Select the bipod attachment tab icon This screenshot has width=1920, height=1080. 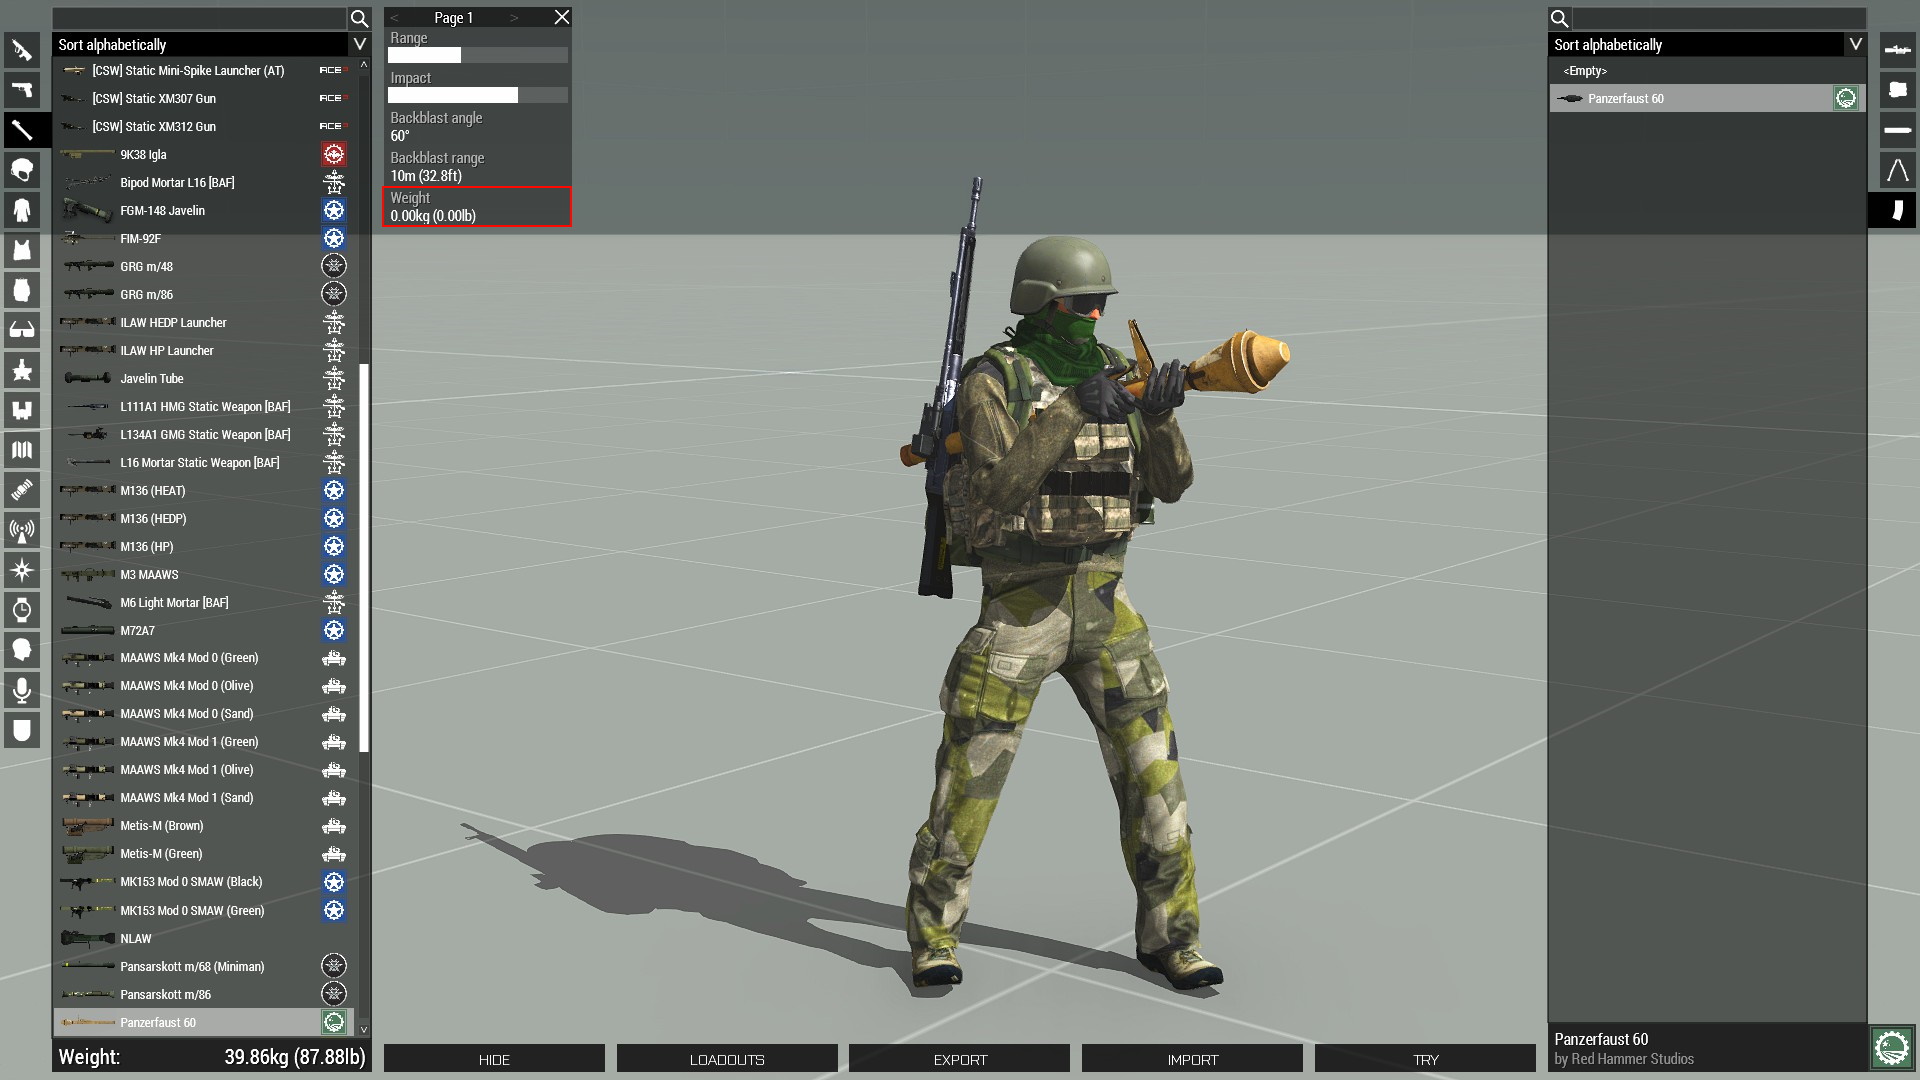click(1897, 170)
